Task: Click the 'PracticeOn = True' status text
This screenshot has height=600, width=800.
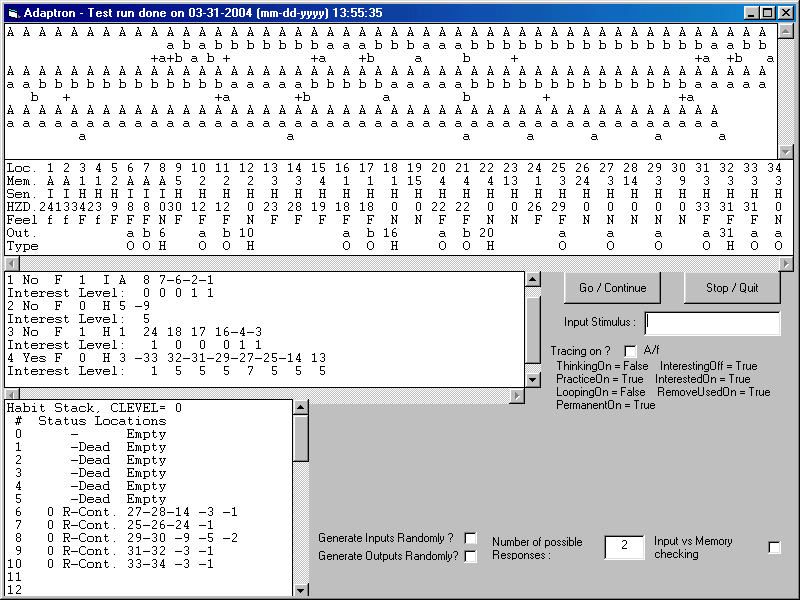Action: (599, 379)
